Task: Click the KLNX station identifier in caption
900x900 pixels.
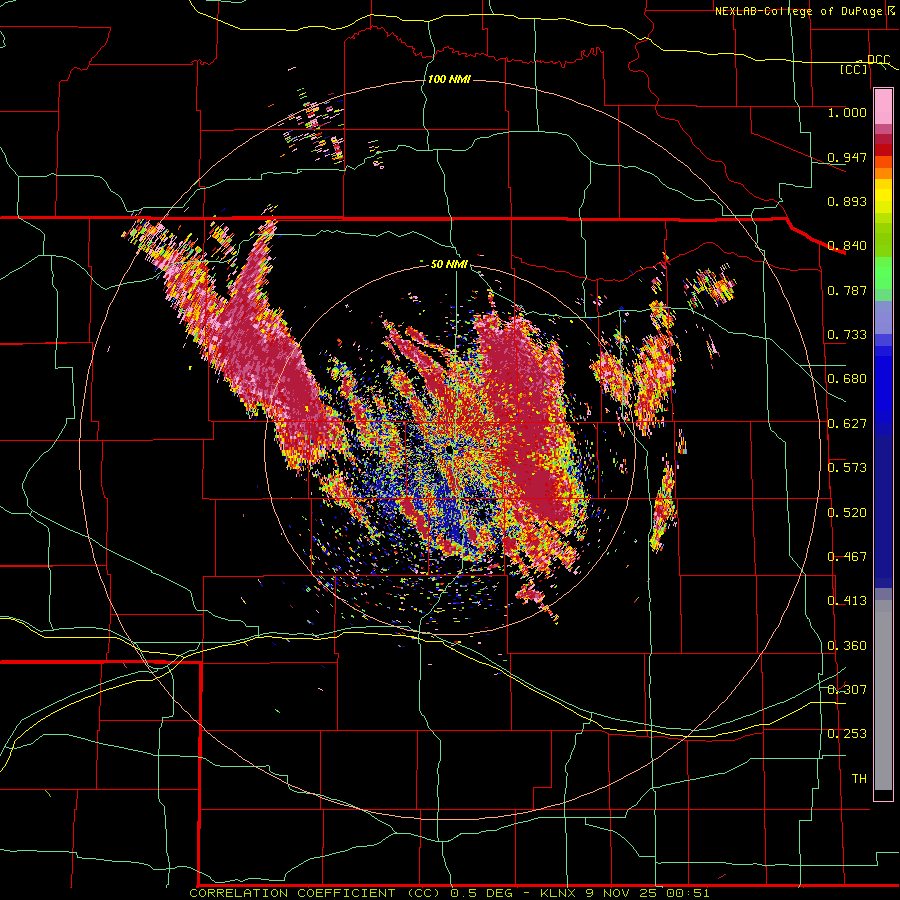Action: coord(559,893)
